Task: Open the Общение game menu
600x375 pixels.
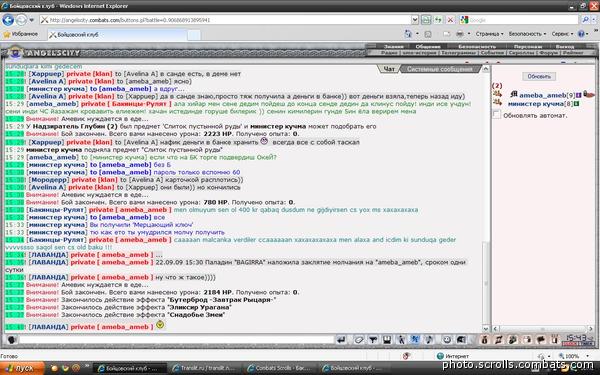Action: [428, 47]
